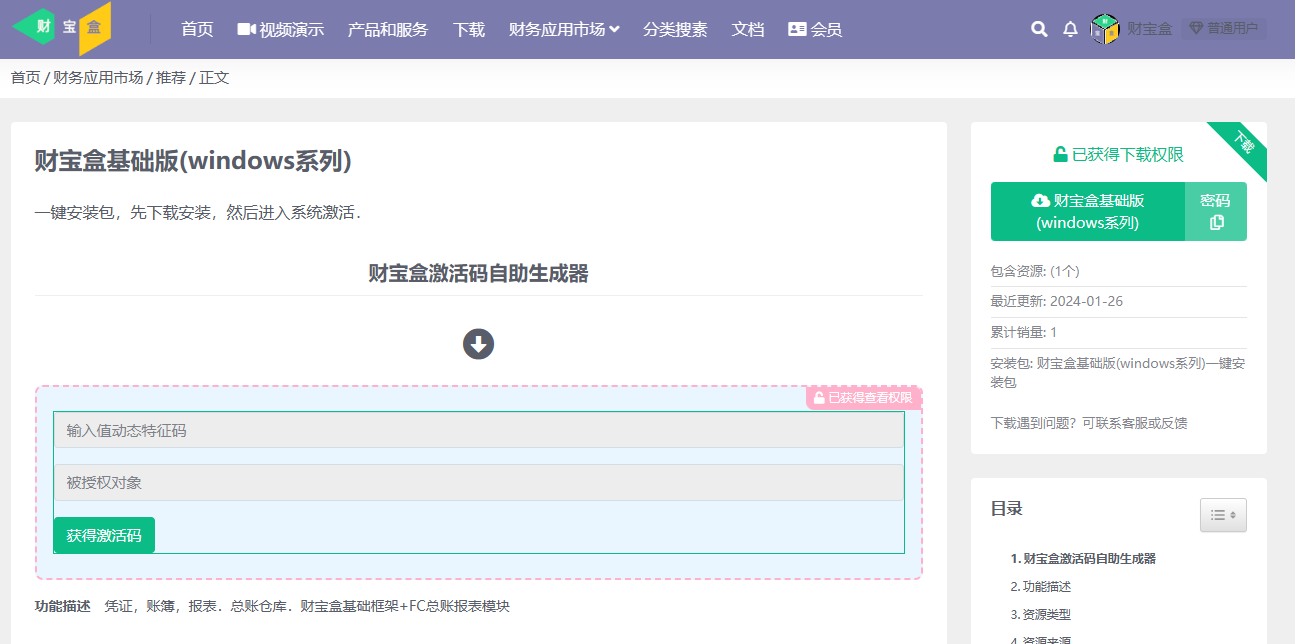1295x644 pixels.
Task: Click 首页 in the breadcrumb
Action: (25, 77)
